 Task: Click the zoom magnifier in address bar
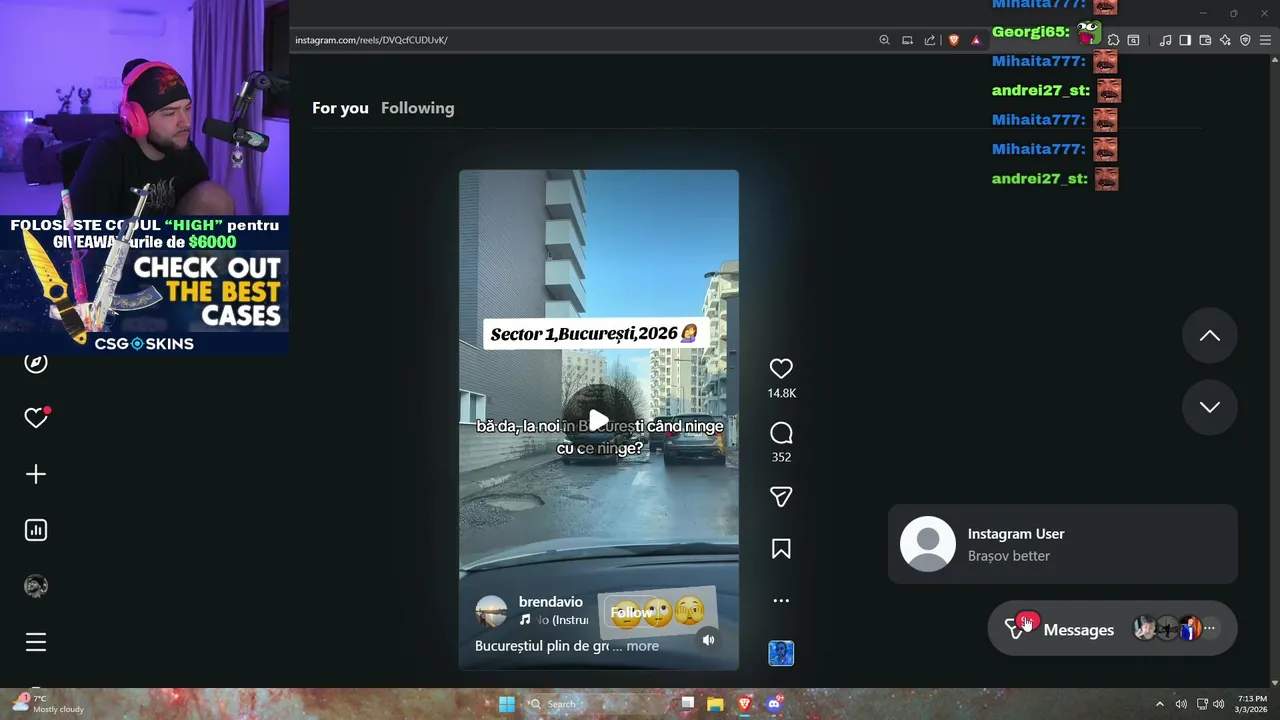tap(884, 40)
